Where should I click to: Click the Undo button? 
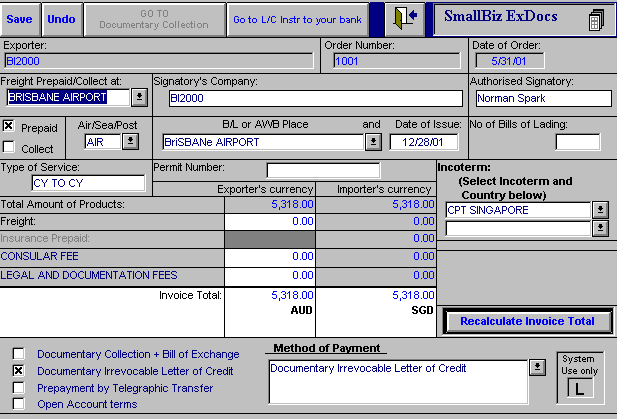pos(61,19)
